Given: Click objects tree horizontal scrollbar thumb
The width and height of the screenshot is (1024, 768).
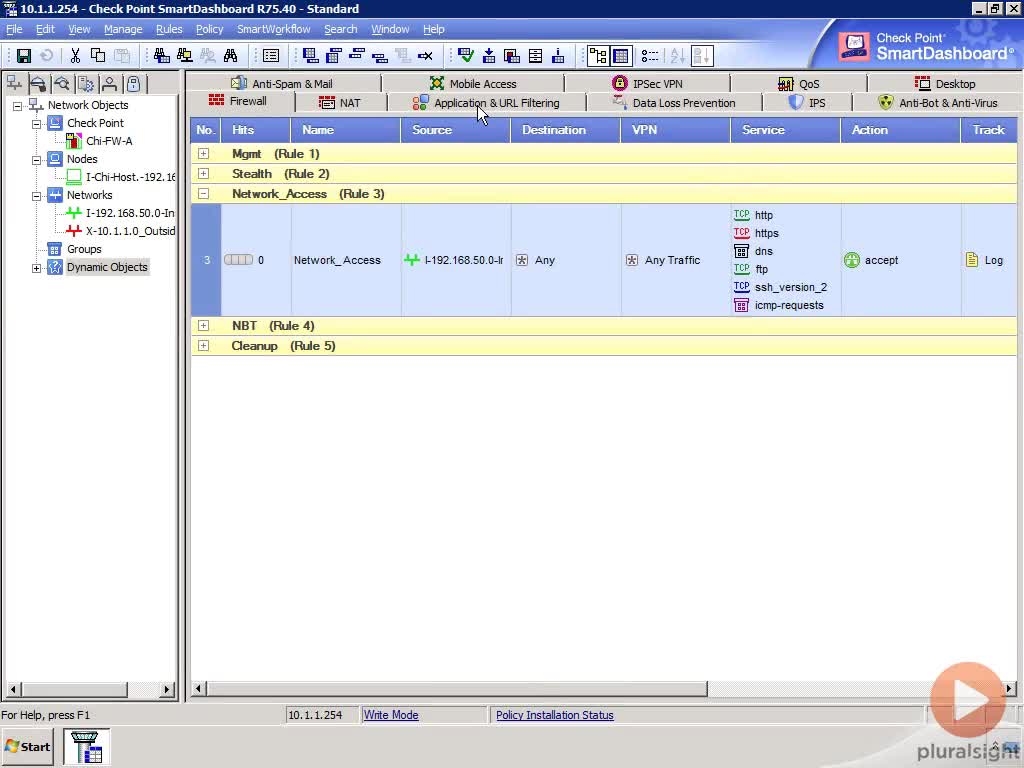Looking at the screenshot, I should (74, 689).
